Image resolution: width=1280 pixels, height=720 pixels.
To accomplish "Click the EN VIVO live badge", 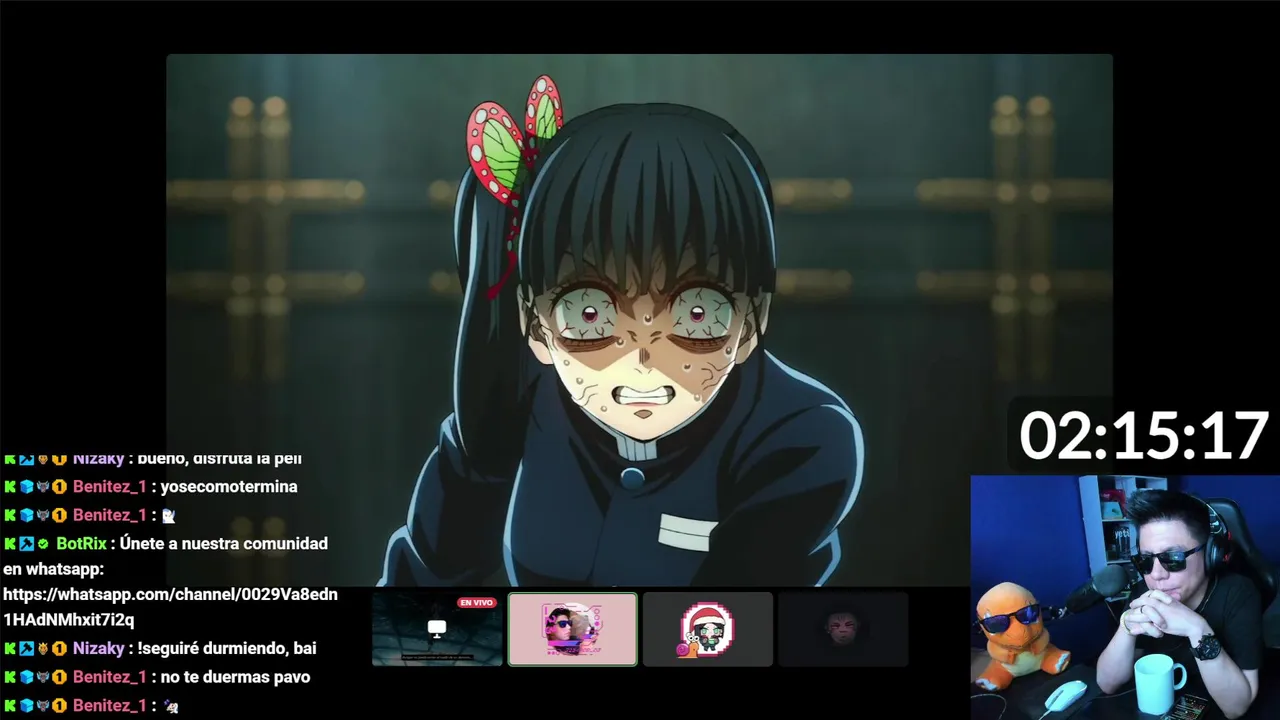I will (477, 603).
